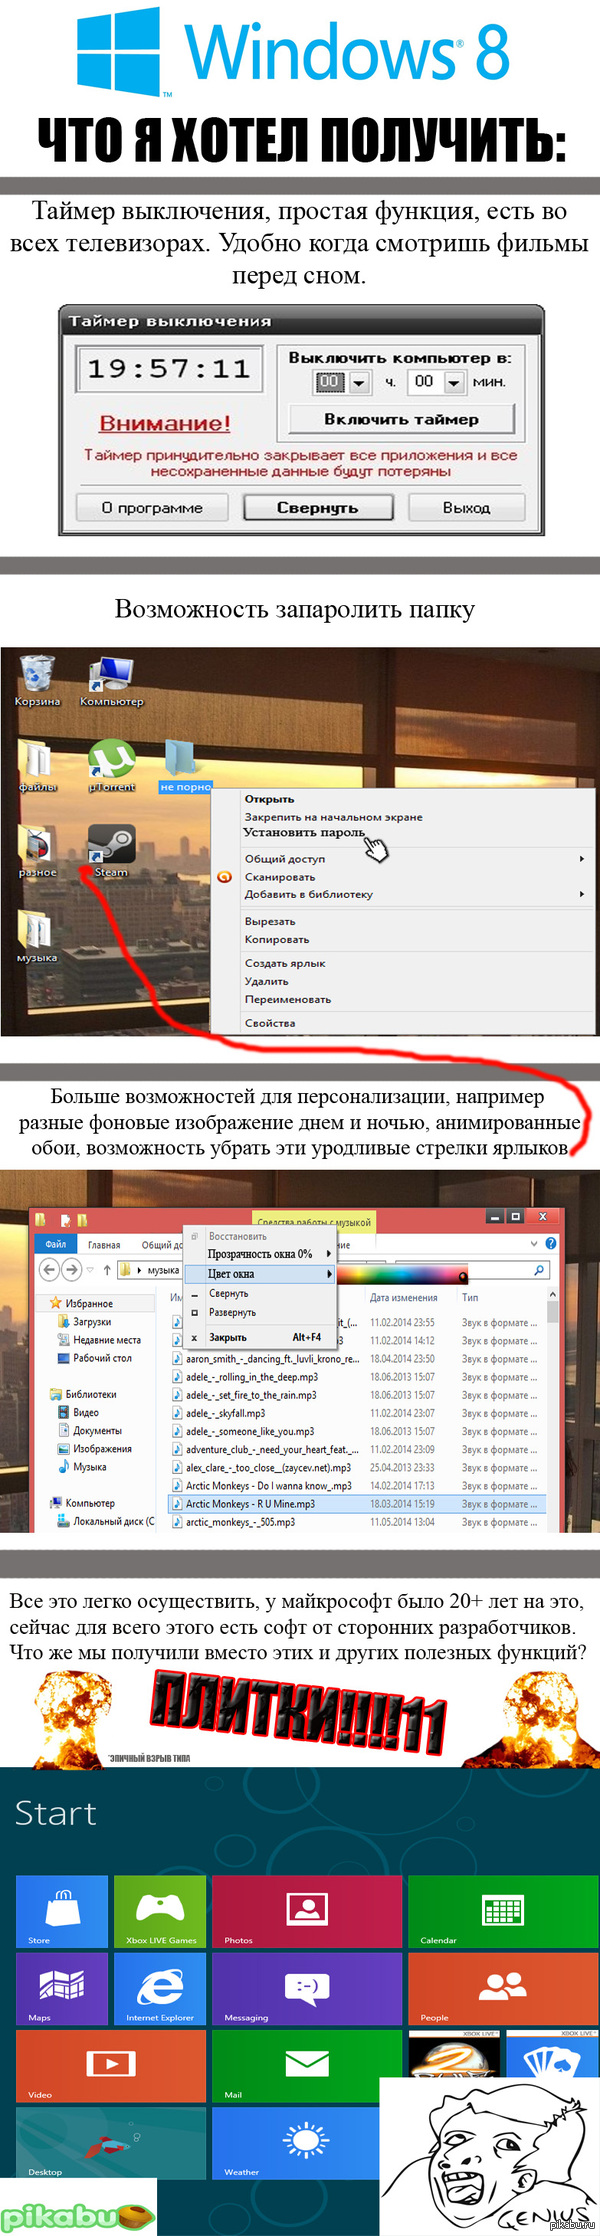Select 'Недавние места' in the navigation pane
Screen dimensions: 600x2236
(x=107, y=1340)
